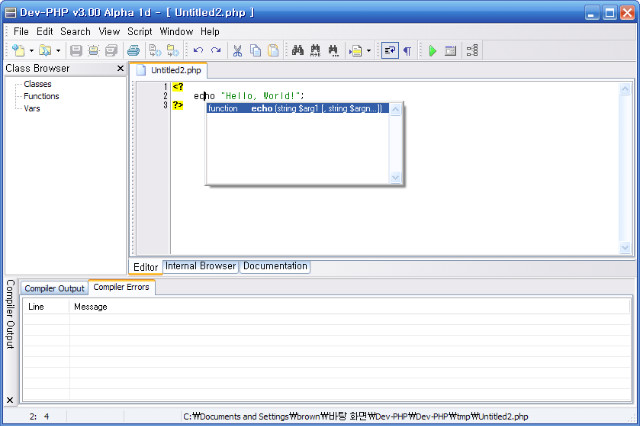This screenshot has width=640, height=426.
Task: Switch to the Documentation tab
Action: (x=275, y=266)
